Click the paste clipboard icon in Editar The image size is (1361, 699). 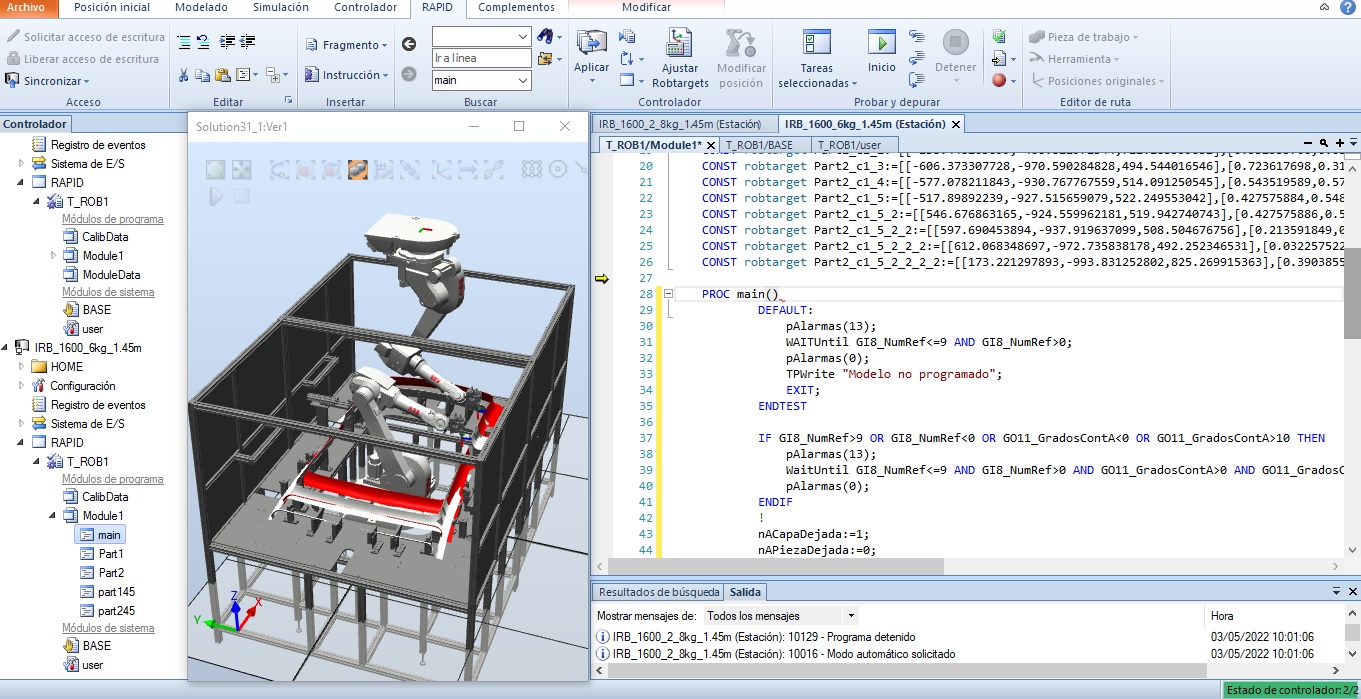(222, 75)
